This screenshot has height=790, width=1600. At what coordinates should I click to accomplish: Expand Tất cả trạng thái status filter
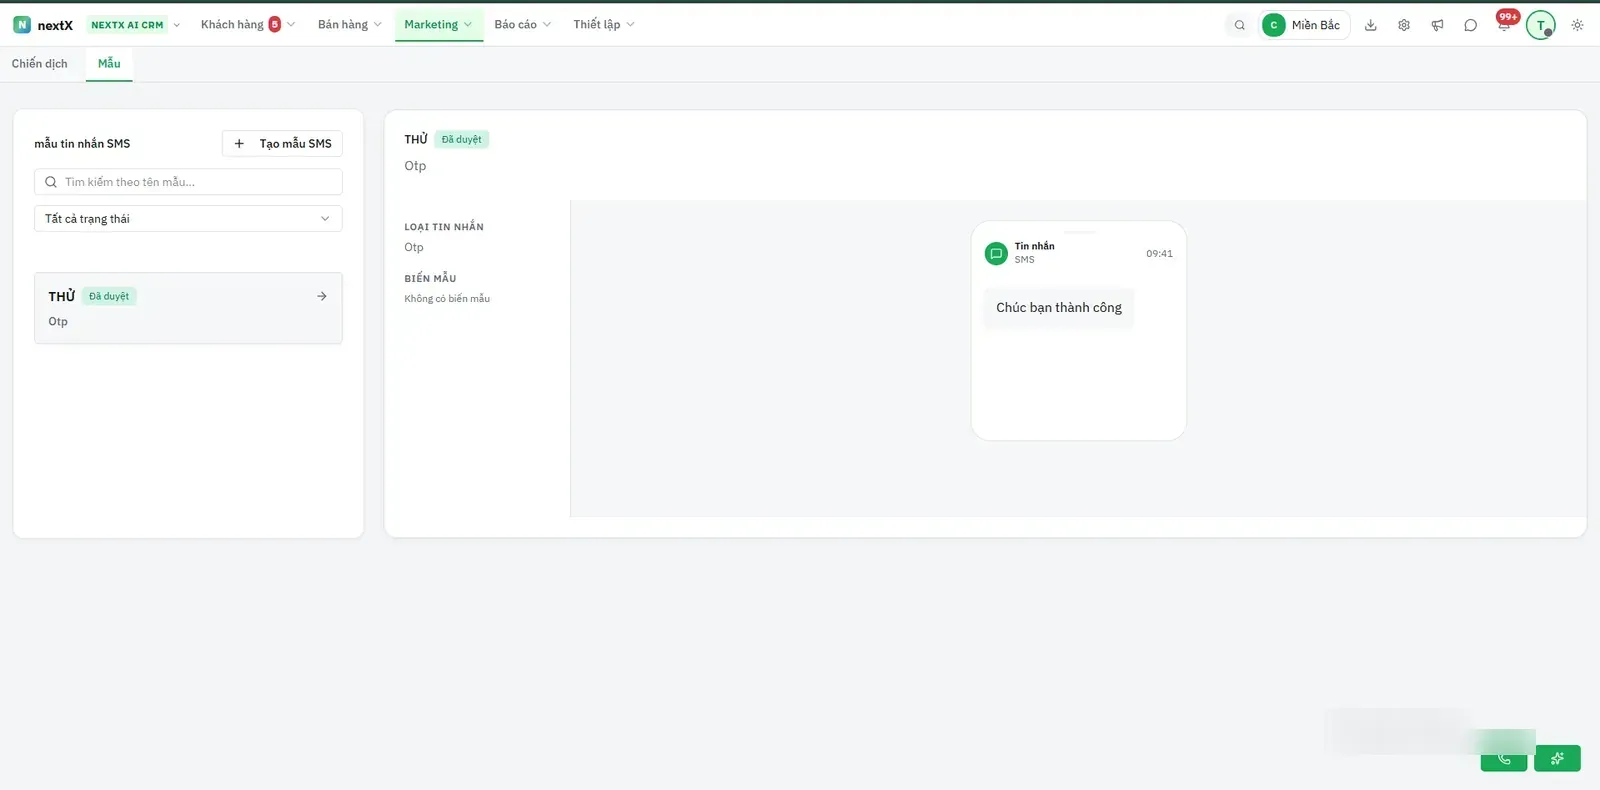(188, 219)
